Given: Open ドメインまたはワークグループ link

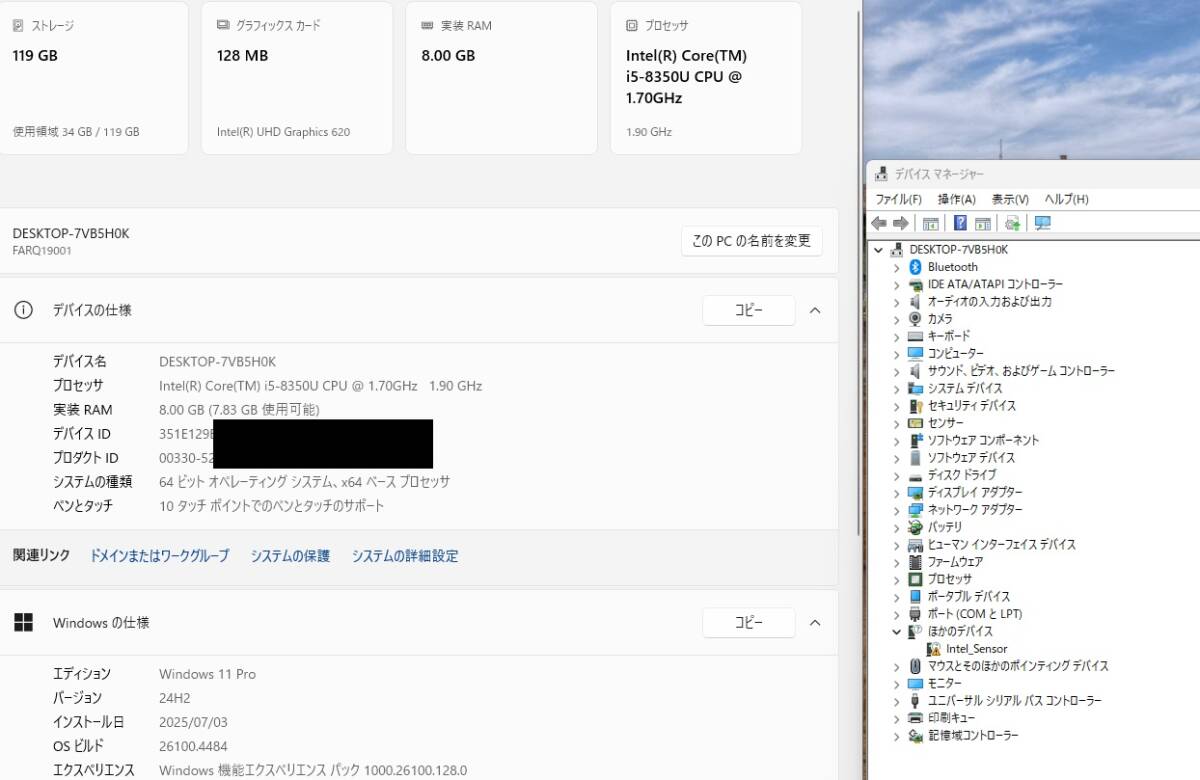Looking at the screenshot, I should tap(159, 556).
